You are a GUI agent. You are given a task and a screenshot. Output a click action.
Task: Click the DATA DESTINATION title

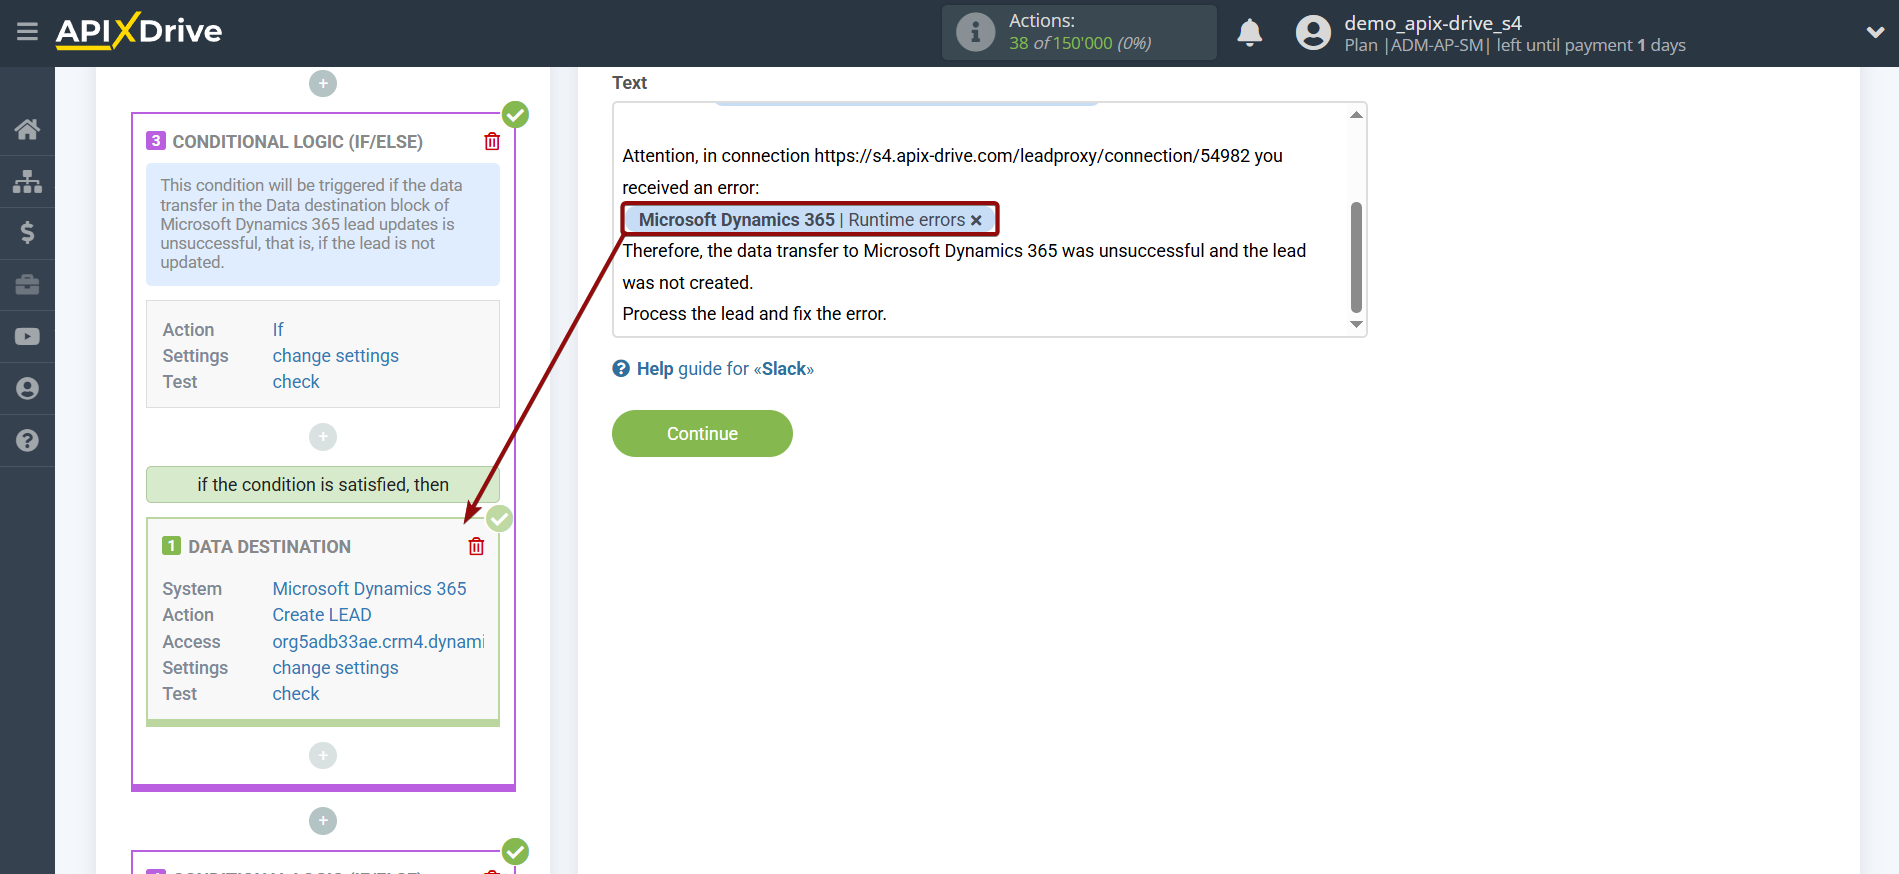click(269, 547)
